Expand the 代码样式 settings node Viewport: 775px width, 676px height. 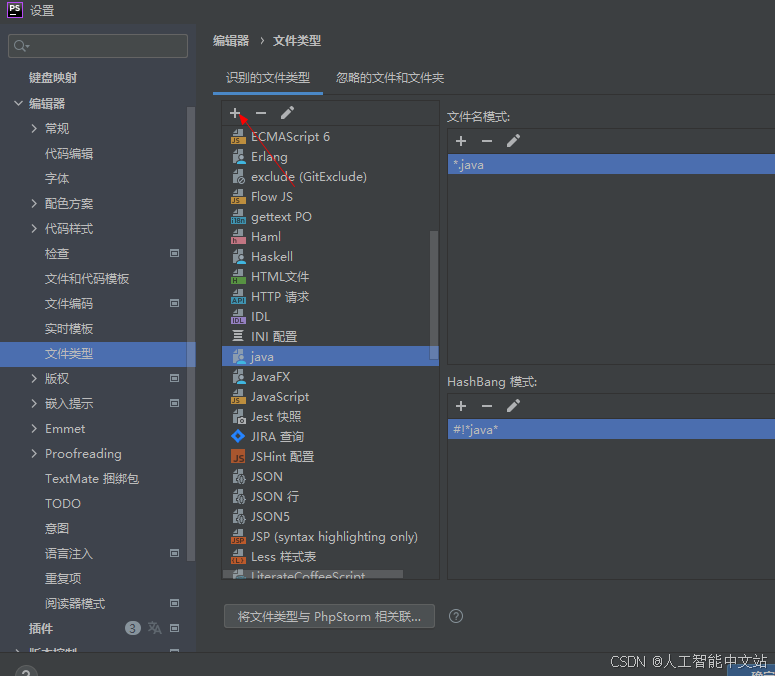coord(35,229)
